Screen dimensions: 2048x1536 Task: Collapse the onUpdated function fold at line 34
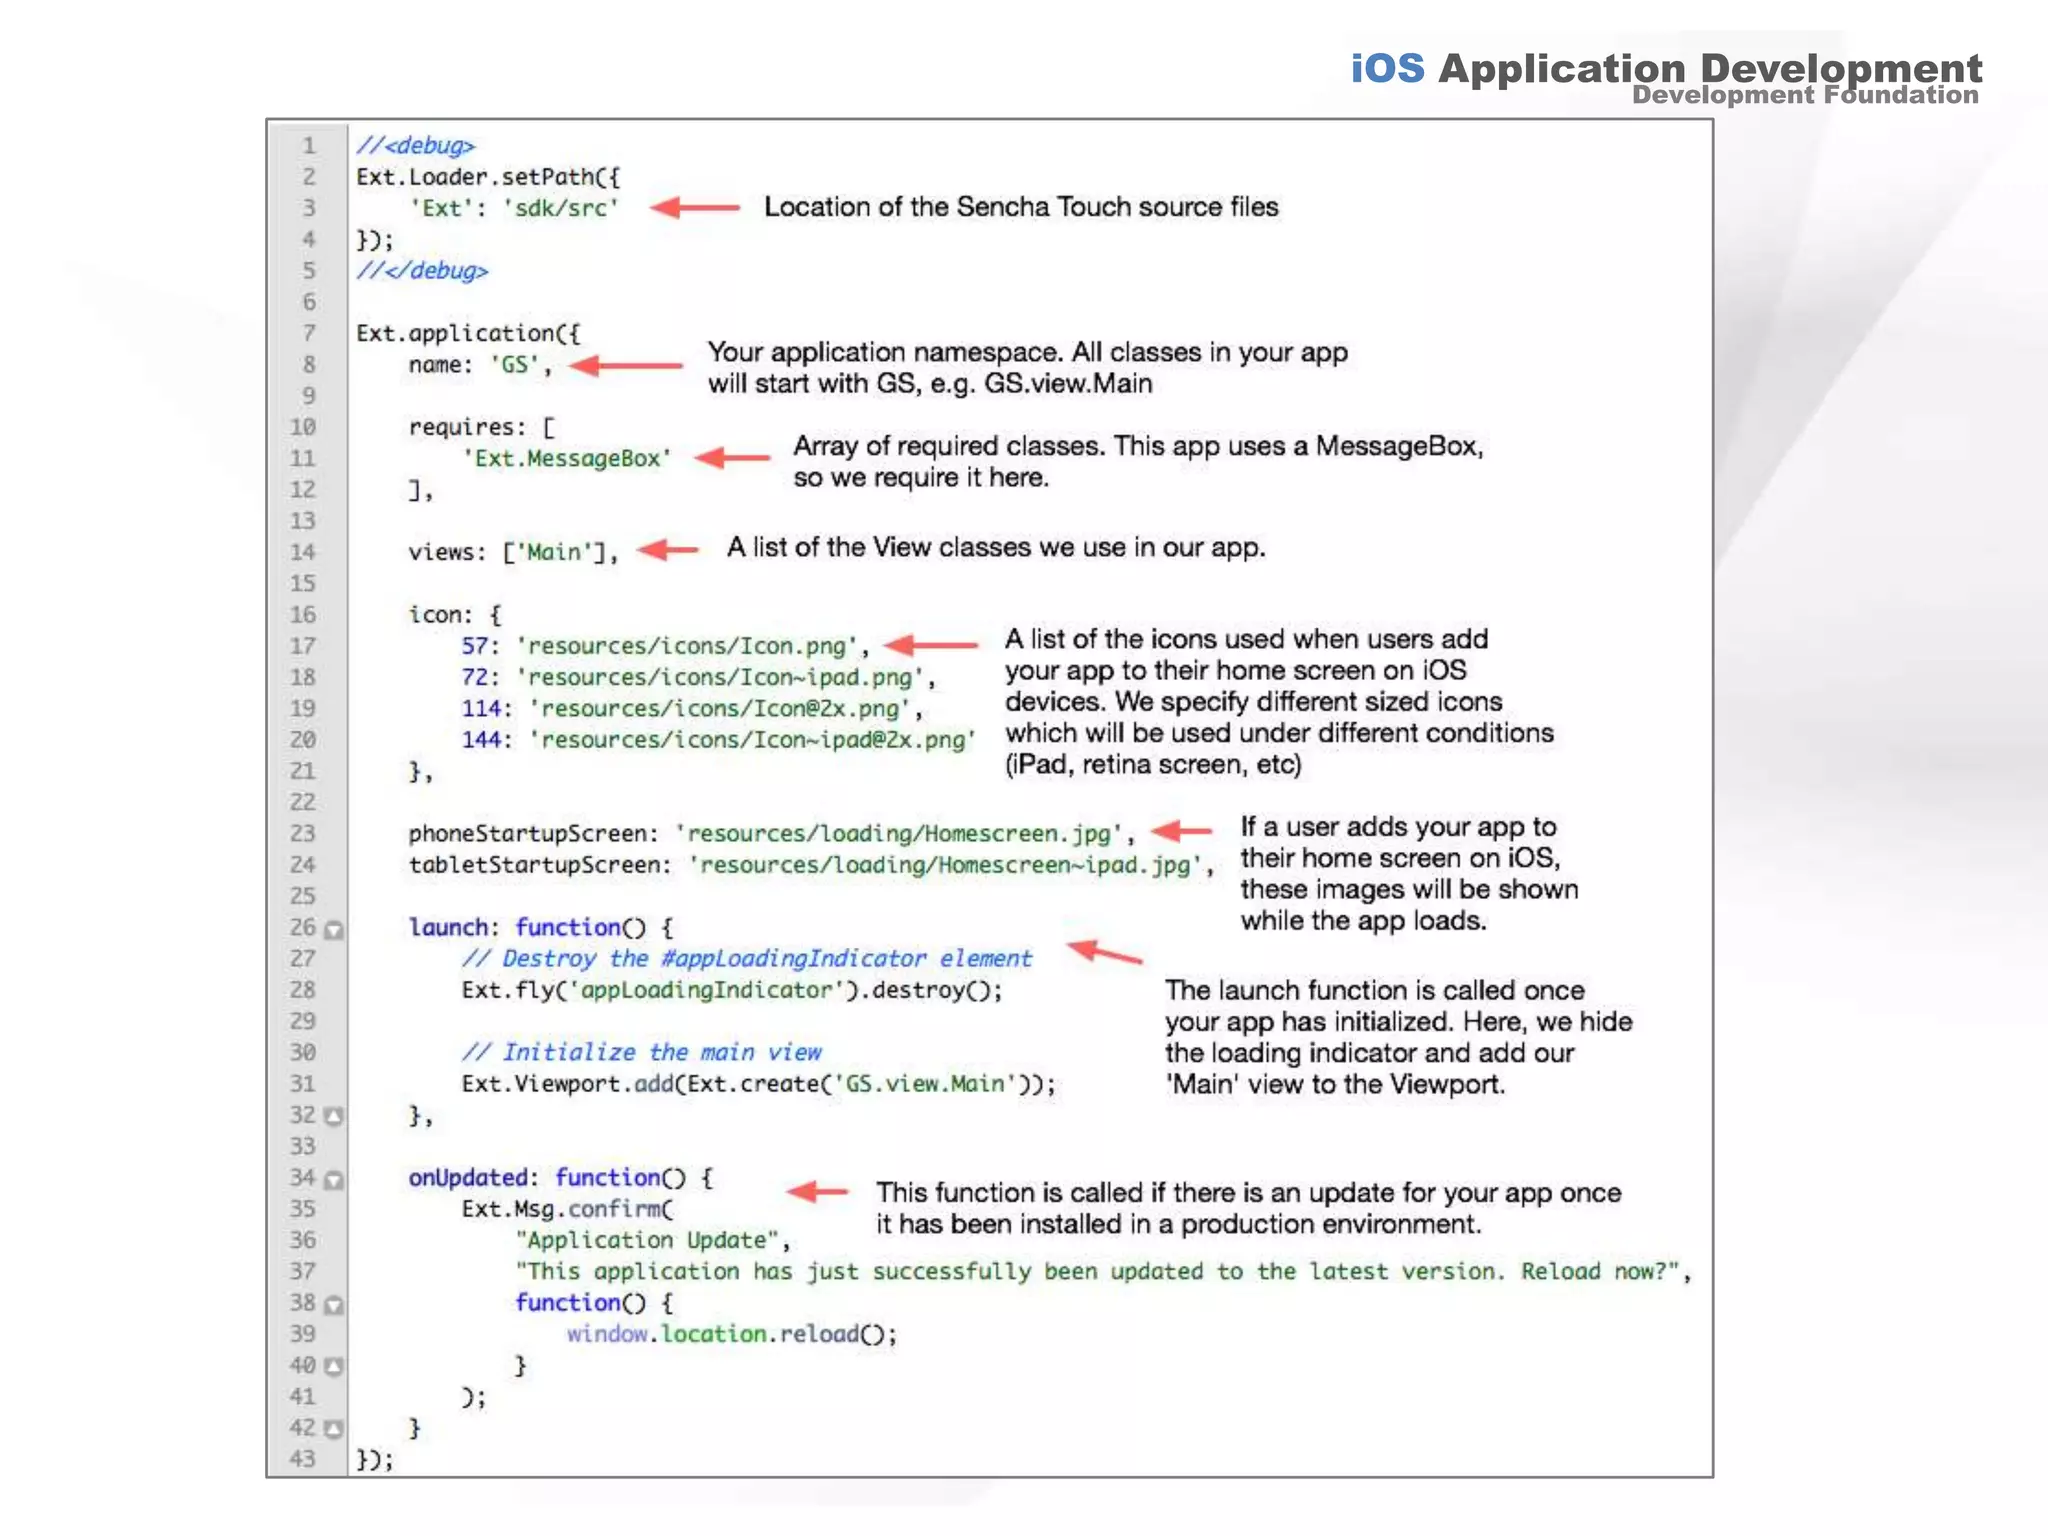(x=334, y=1179)
